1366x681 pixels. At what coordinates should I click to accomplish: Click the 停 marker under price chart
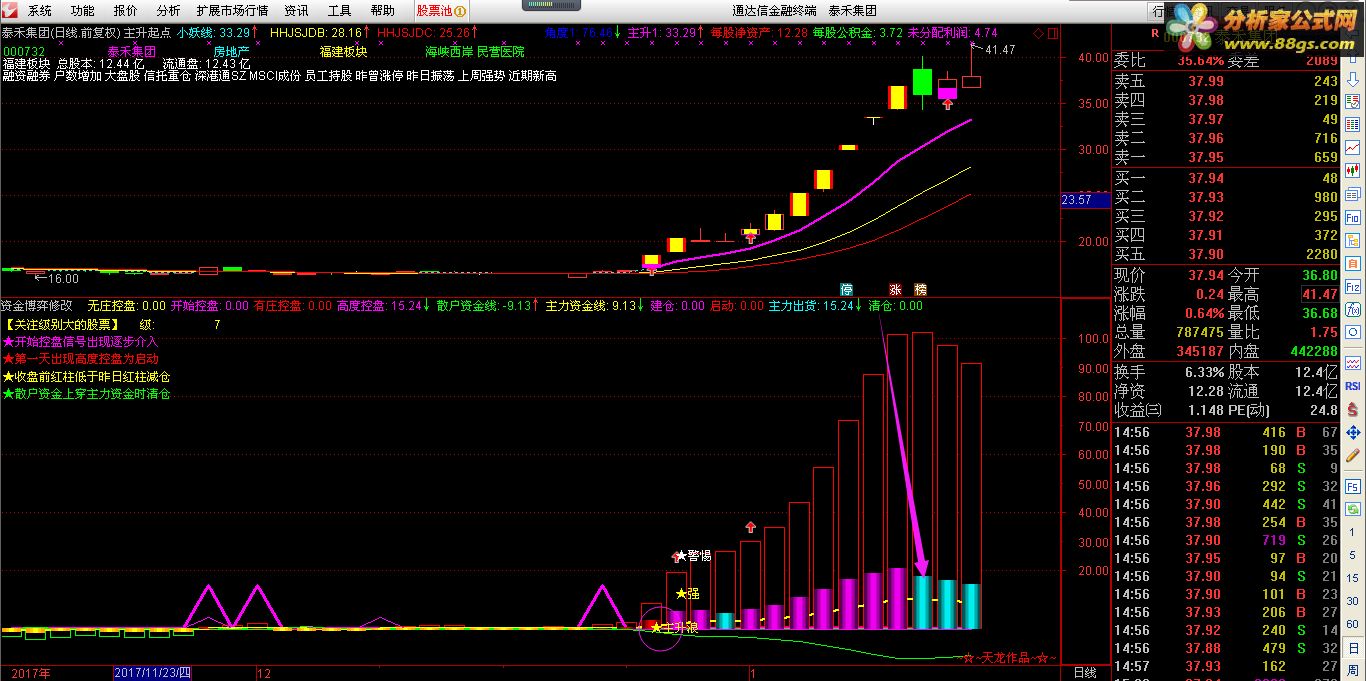[x=847, y=289]
